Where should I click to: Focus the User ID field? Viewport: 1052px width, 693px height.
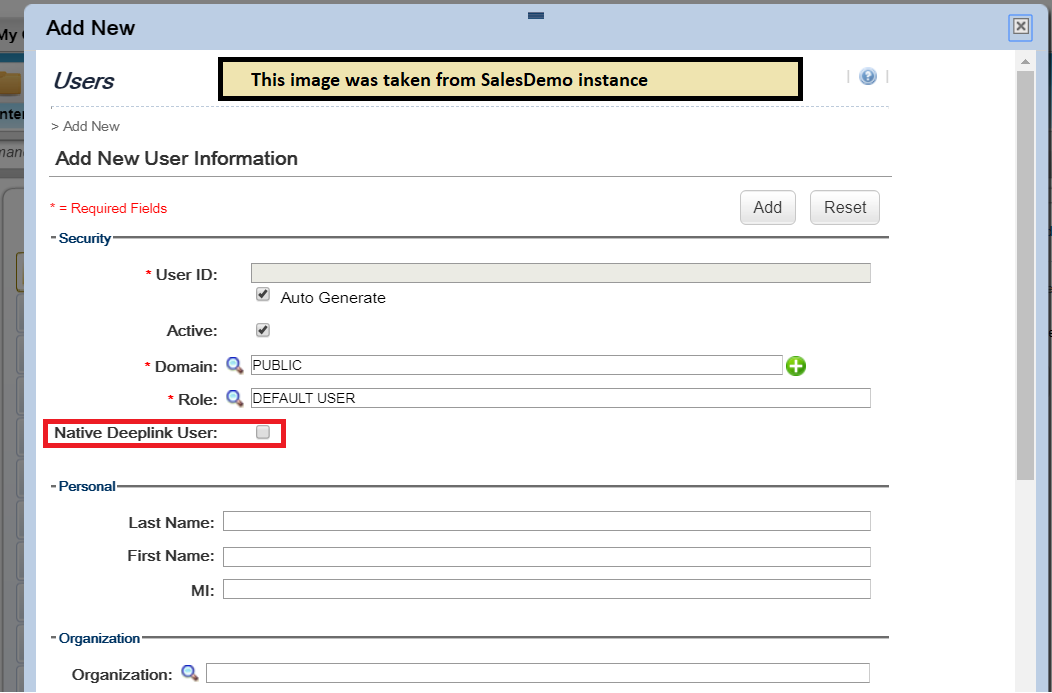561,273
